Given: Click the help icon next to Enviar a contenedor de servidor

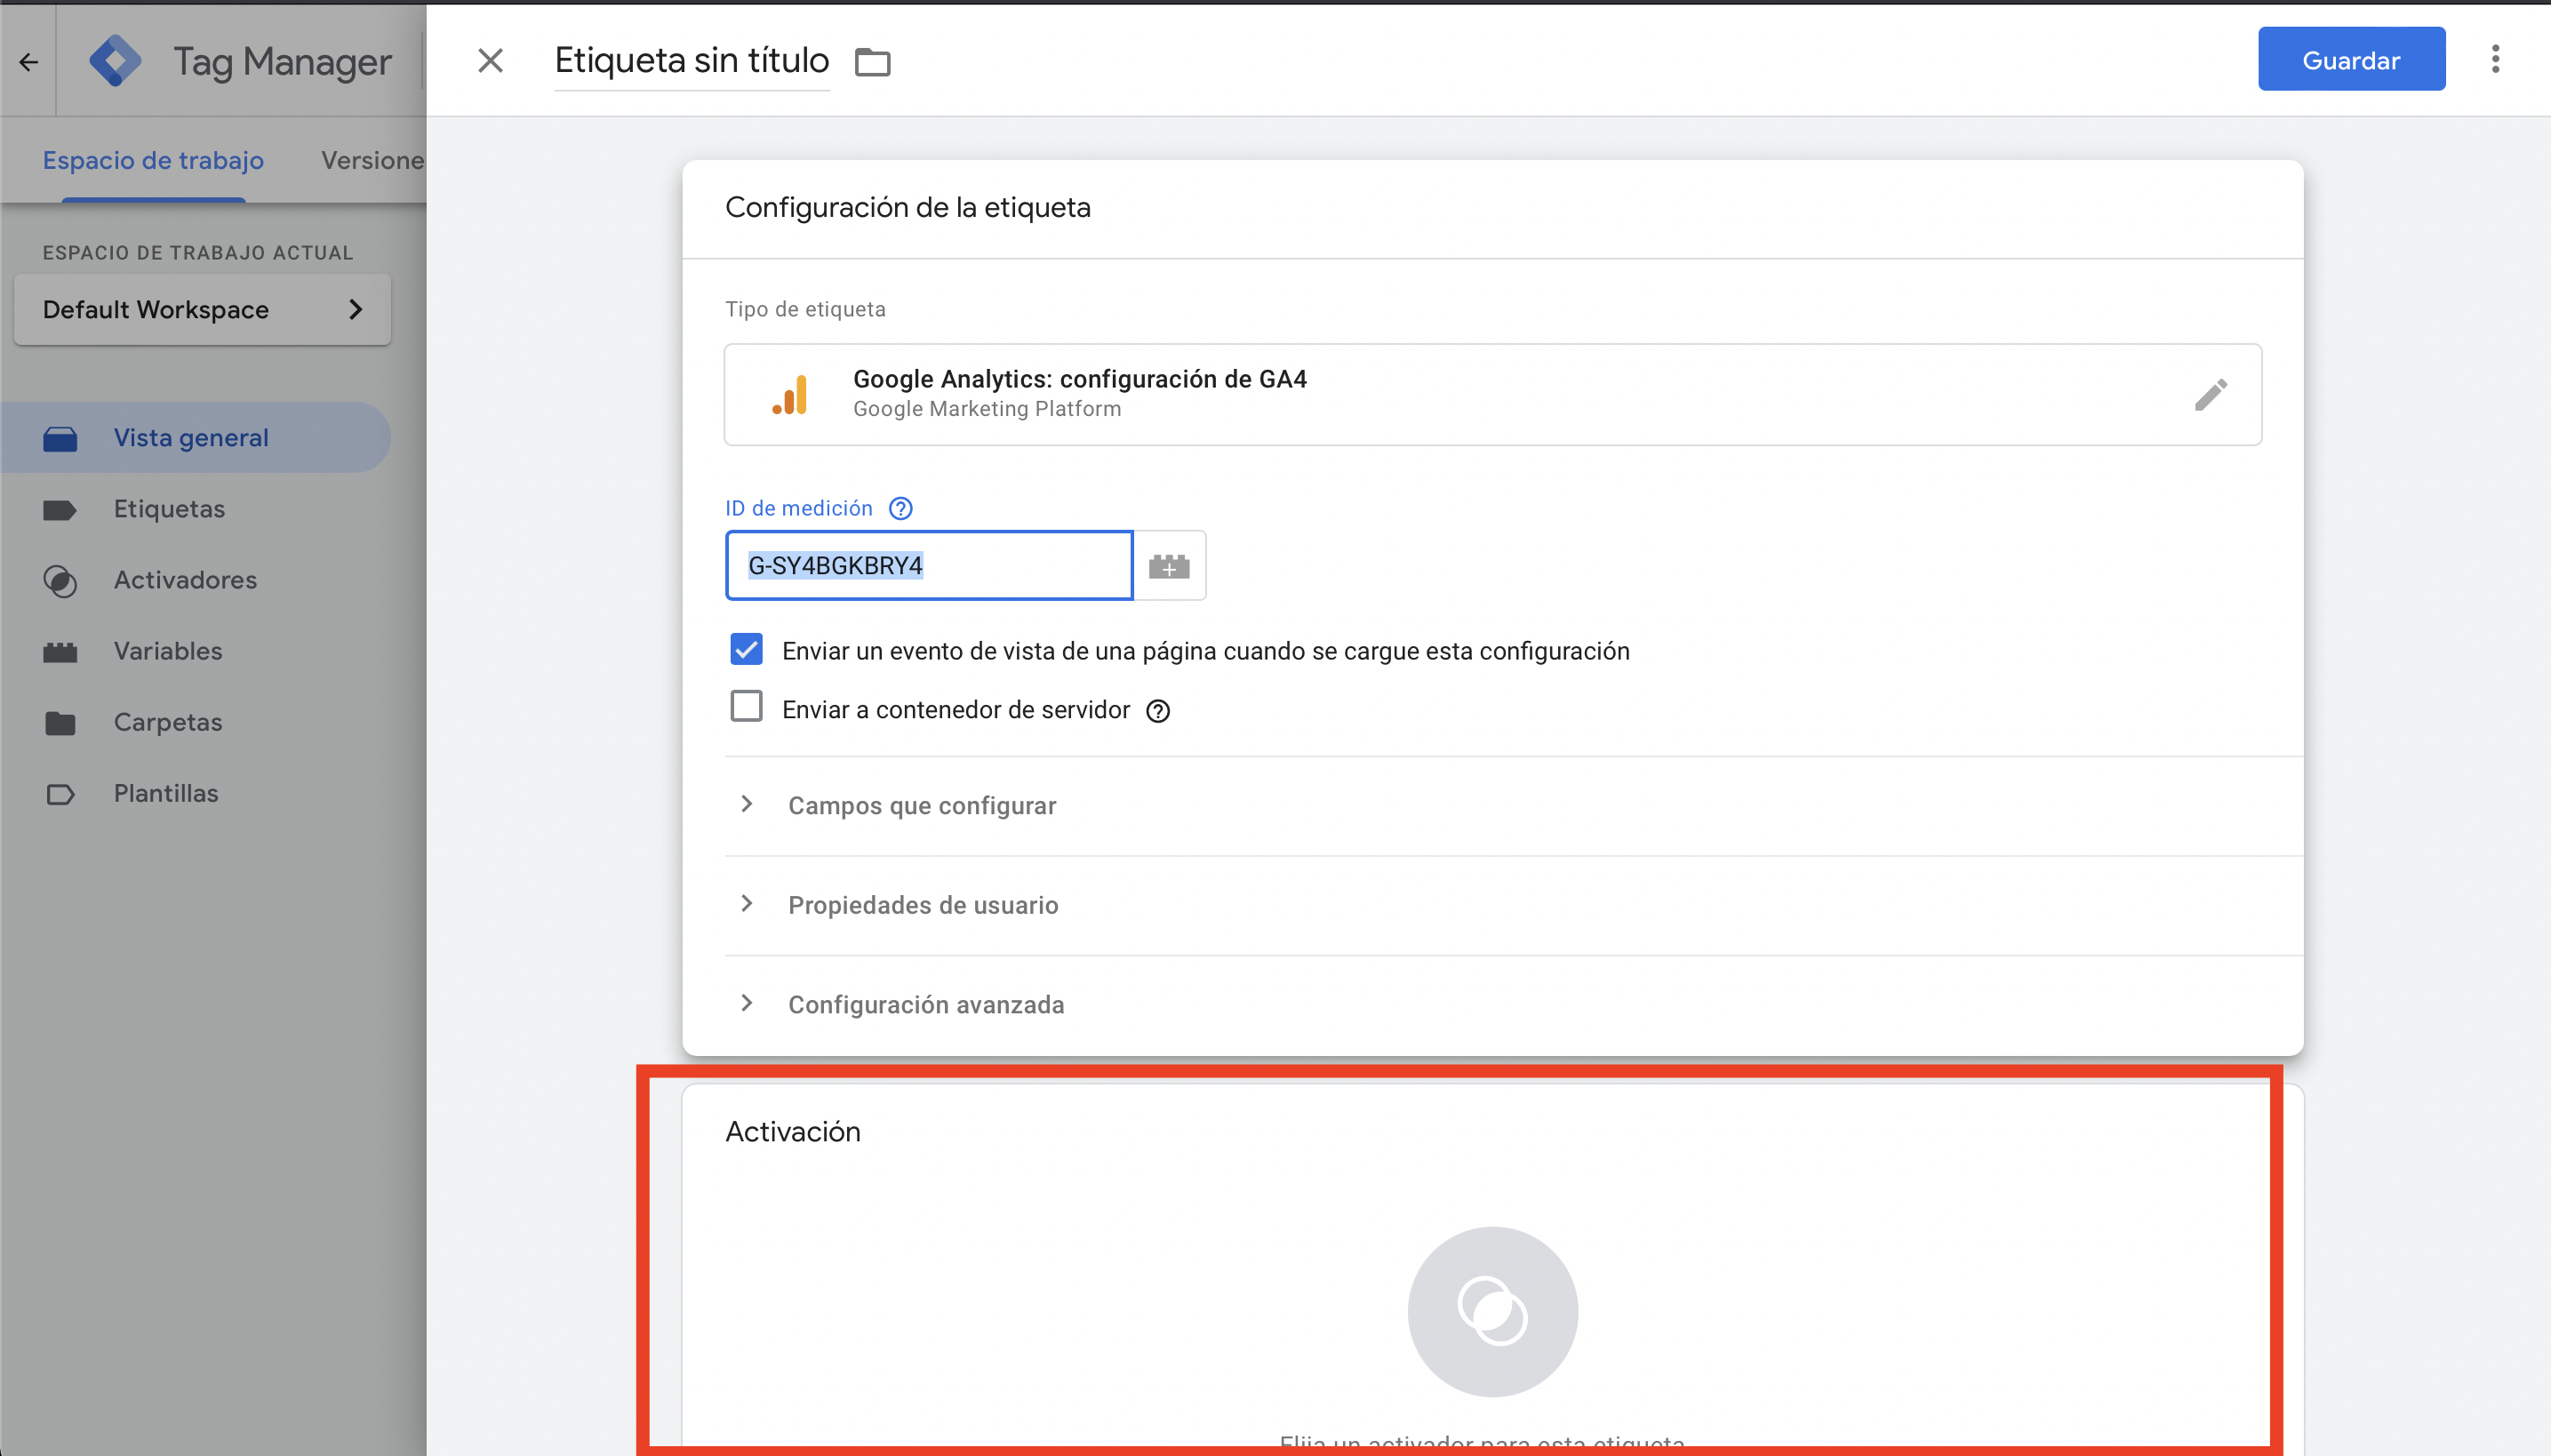Looking at the screenshot, I should pos(1158,711).
